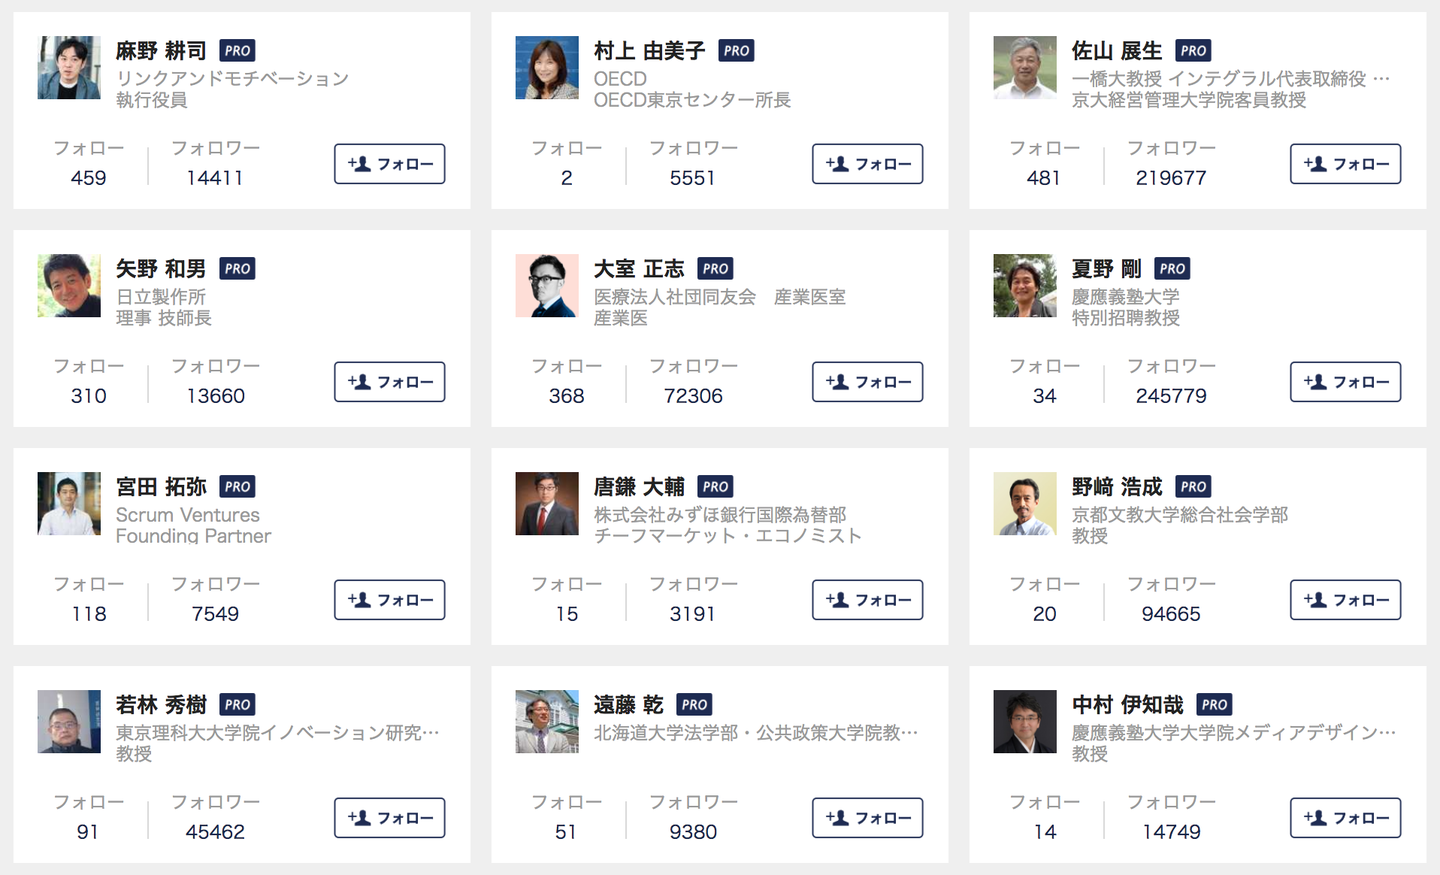Click the フォロワー count 72306 under 大室 正志
Screen dimensions: 1440x875
693,395
